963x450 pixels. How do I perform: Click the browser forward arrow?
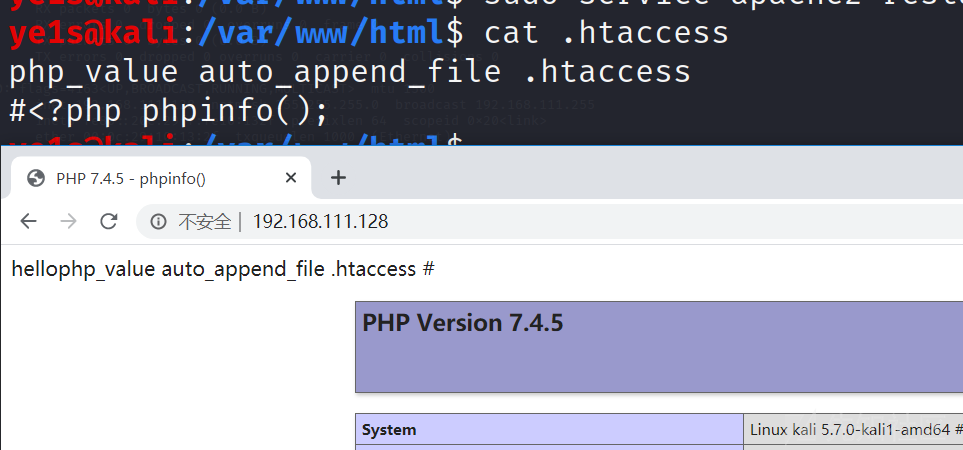[69, 221]
